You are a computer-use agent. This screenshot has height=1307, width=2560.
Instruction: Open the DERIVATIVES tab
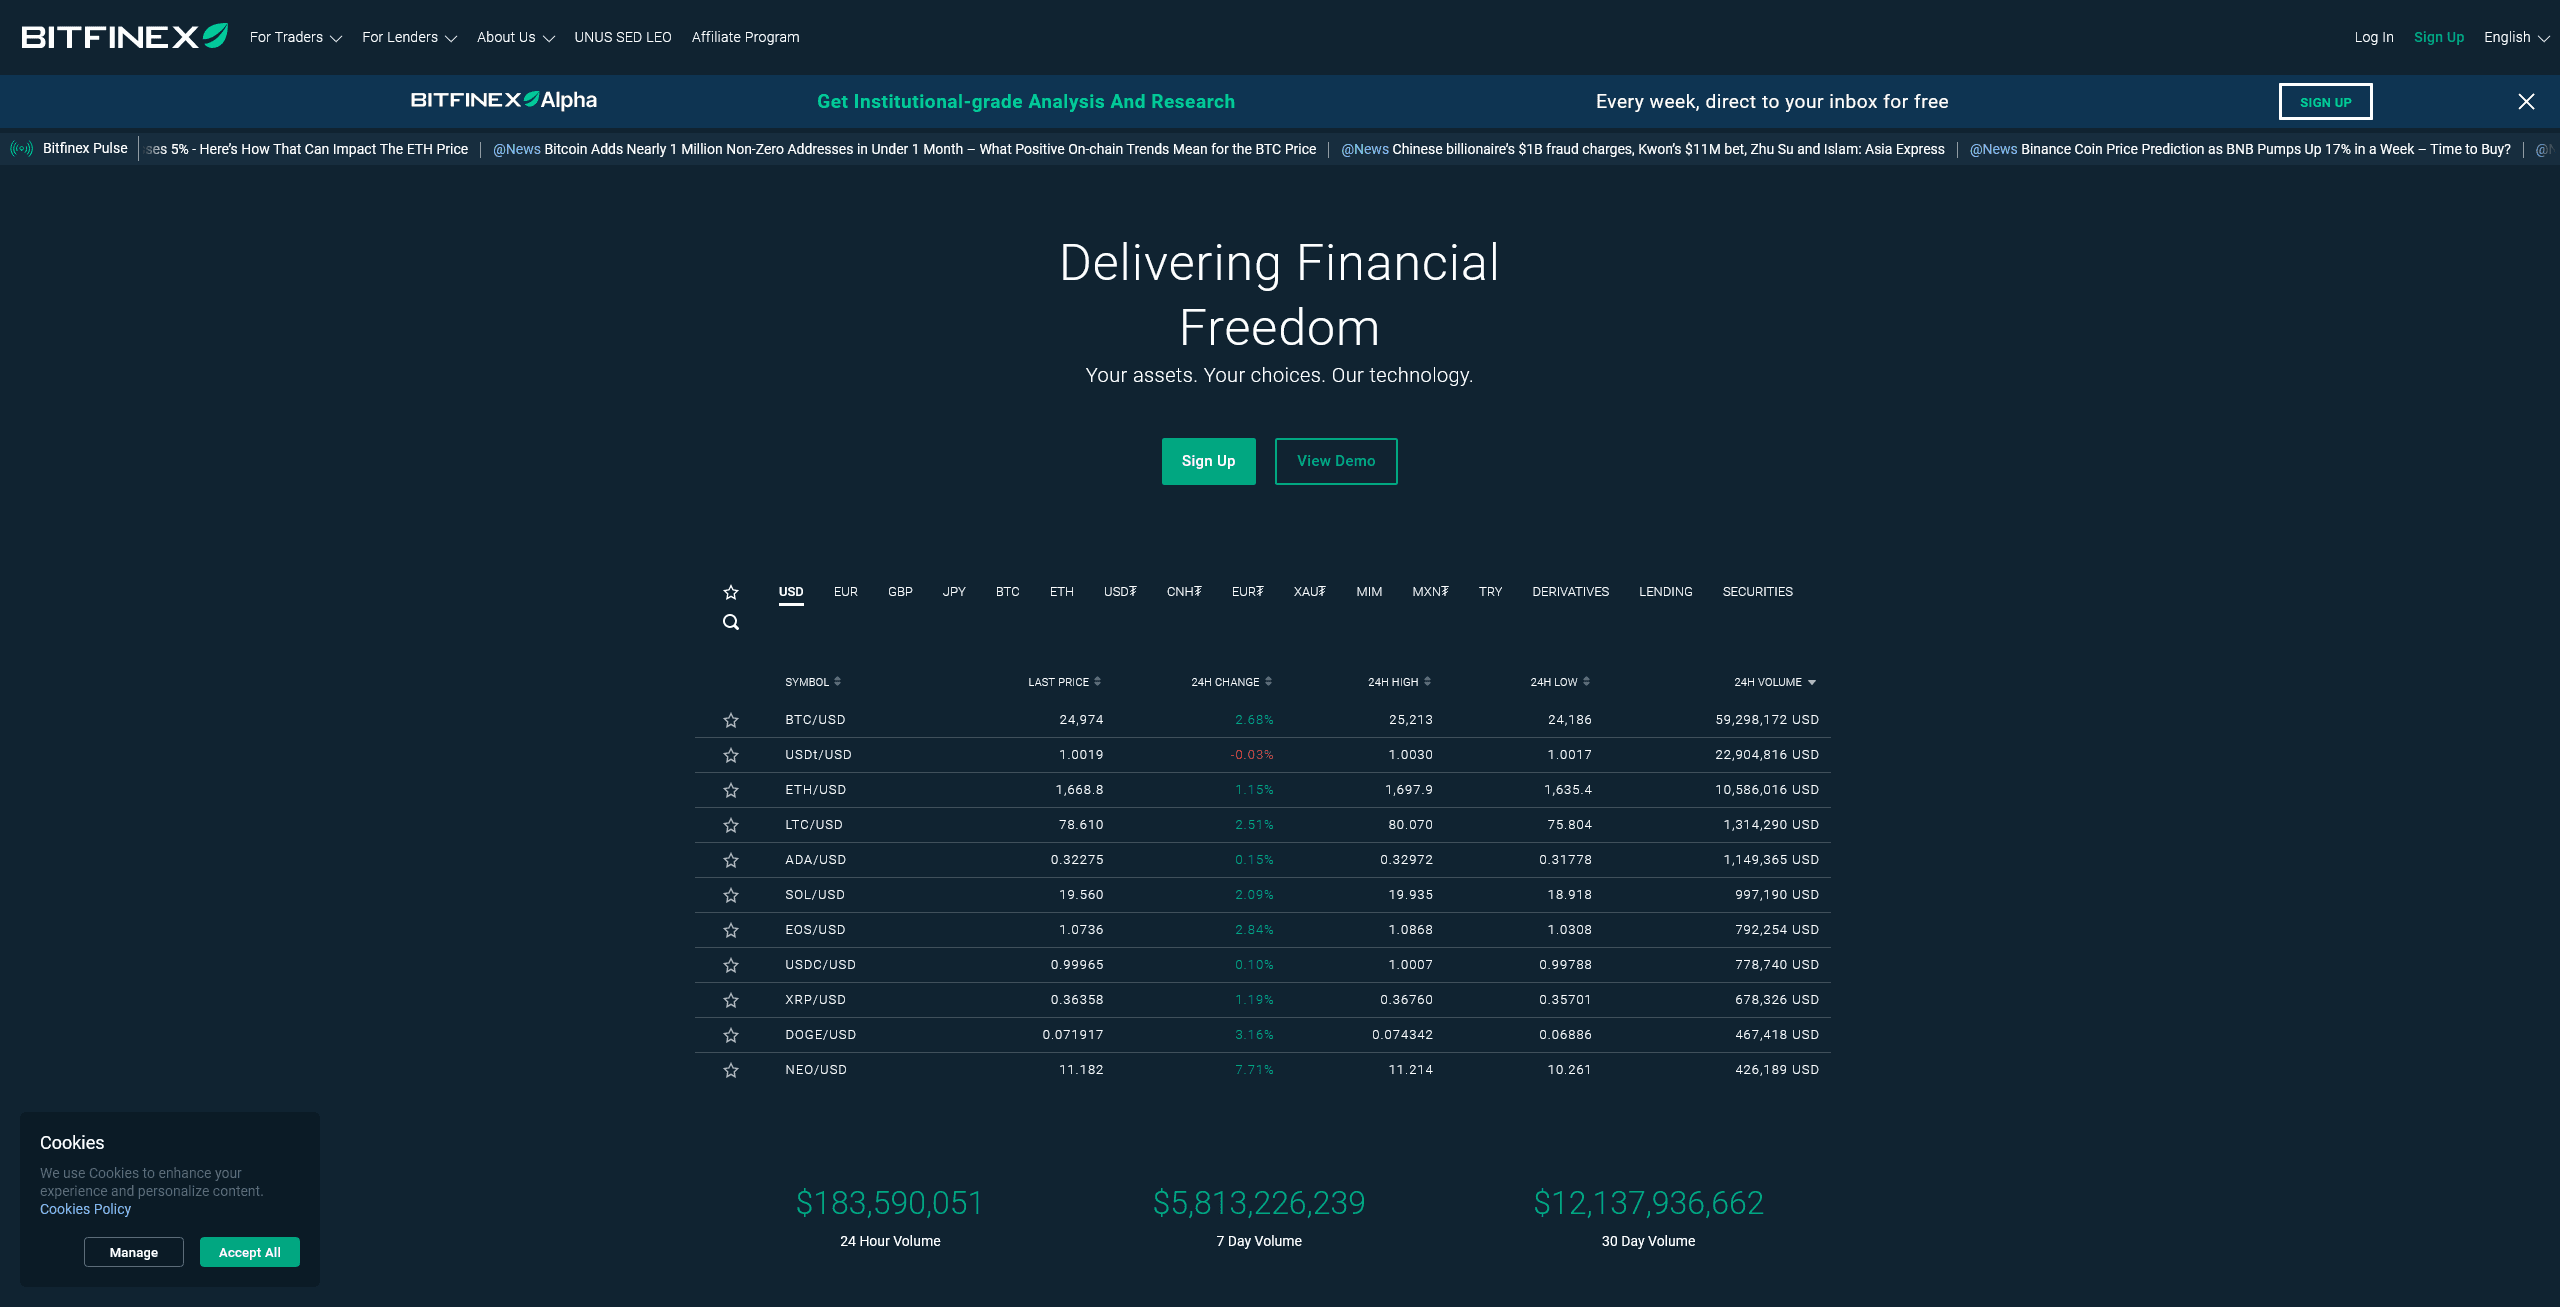1570,592
